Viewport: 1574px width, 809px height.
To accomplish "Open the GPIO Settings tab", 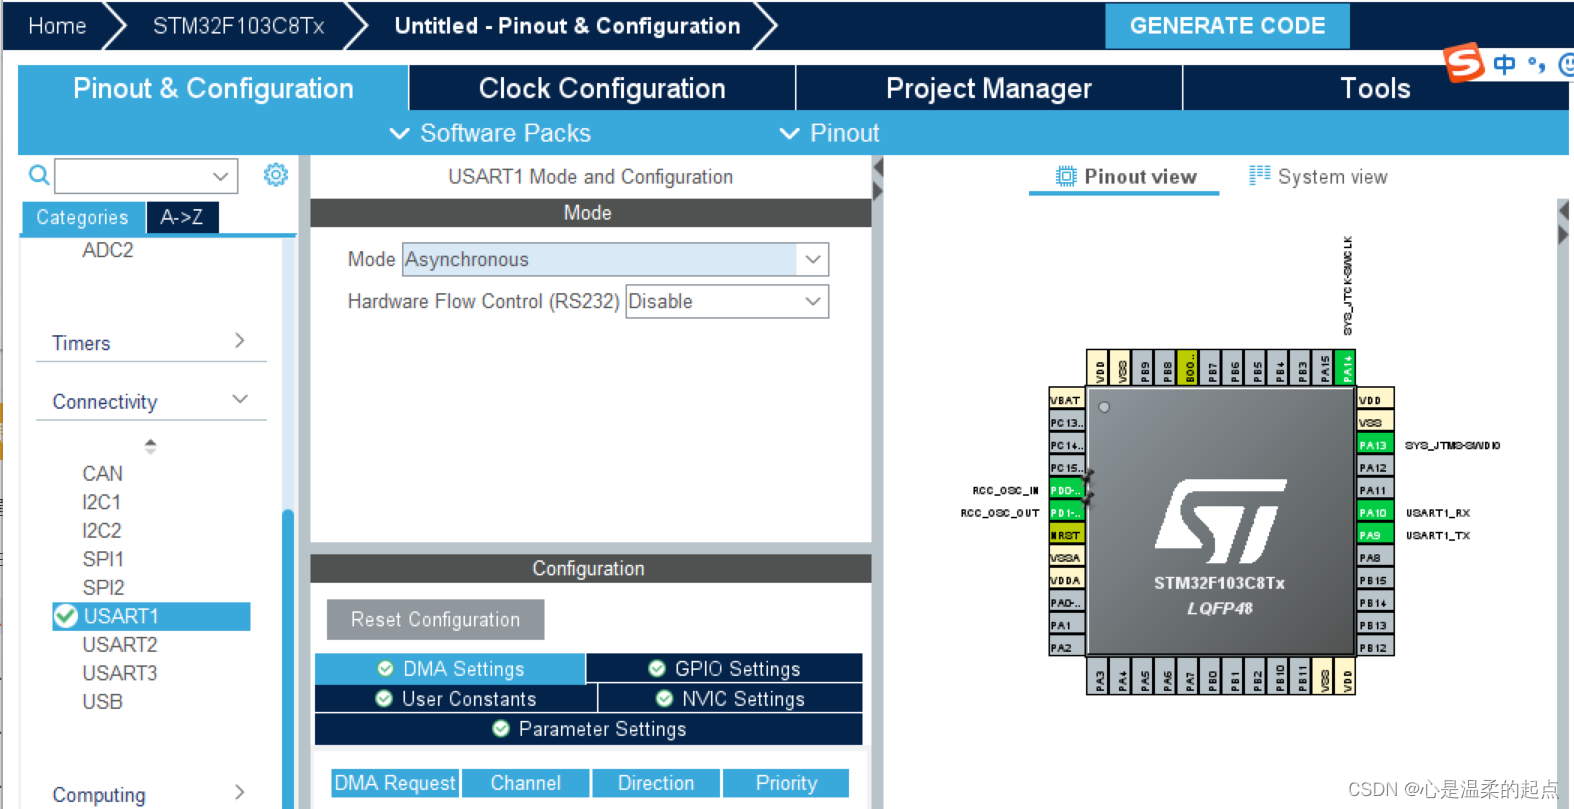I will pyautogui.click(x=725, y=668).
